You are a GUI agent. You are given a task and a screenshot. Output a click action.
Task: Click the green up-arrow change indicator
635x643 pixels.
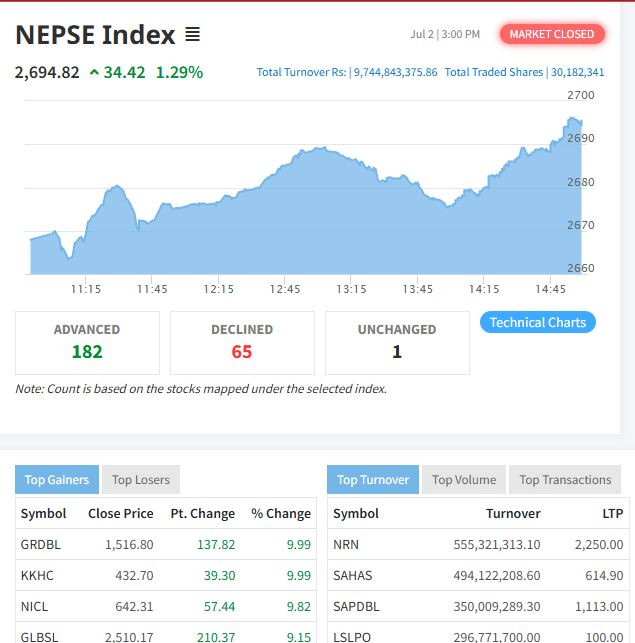tap(94, 72)
